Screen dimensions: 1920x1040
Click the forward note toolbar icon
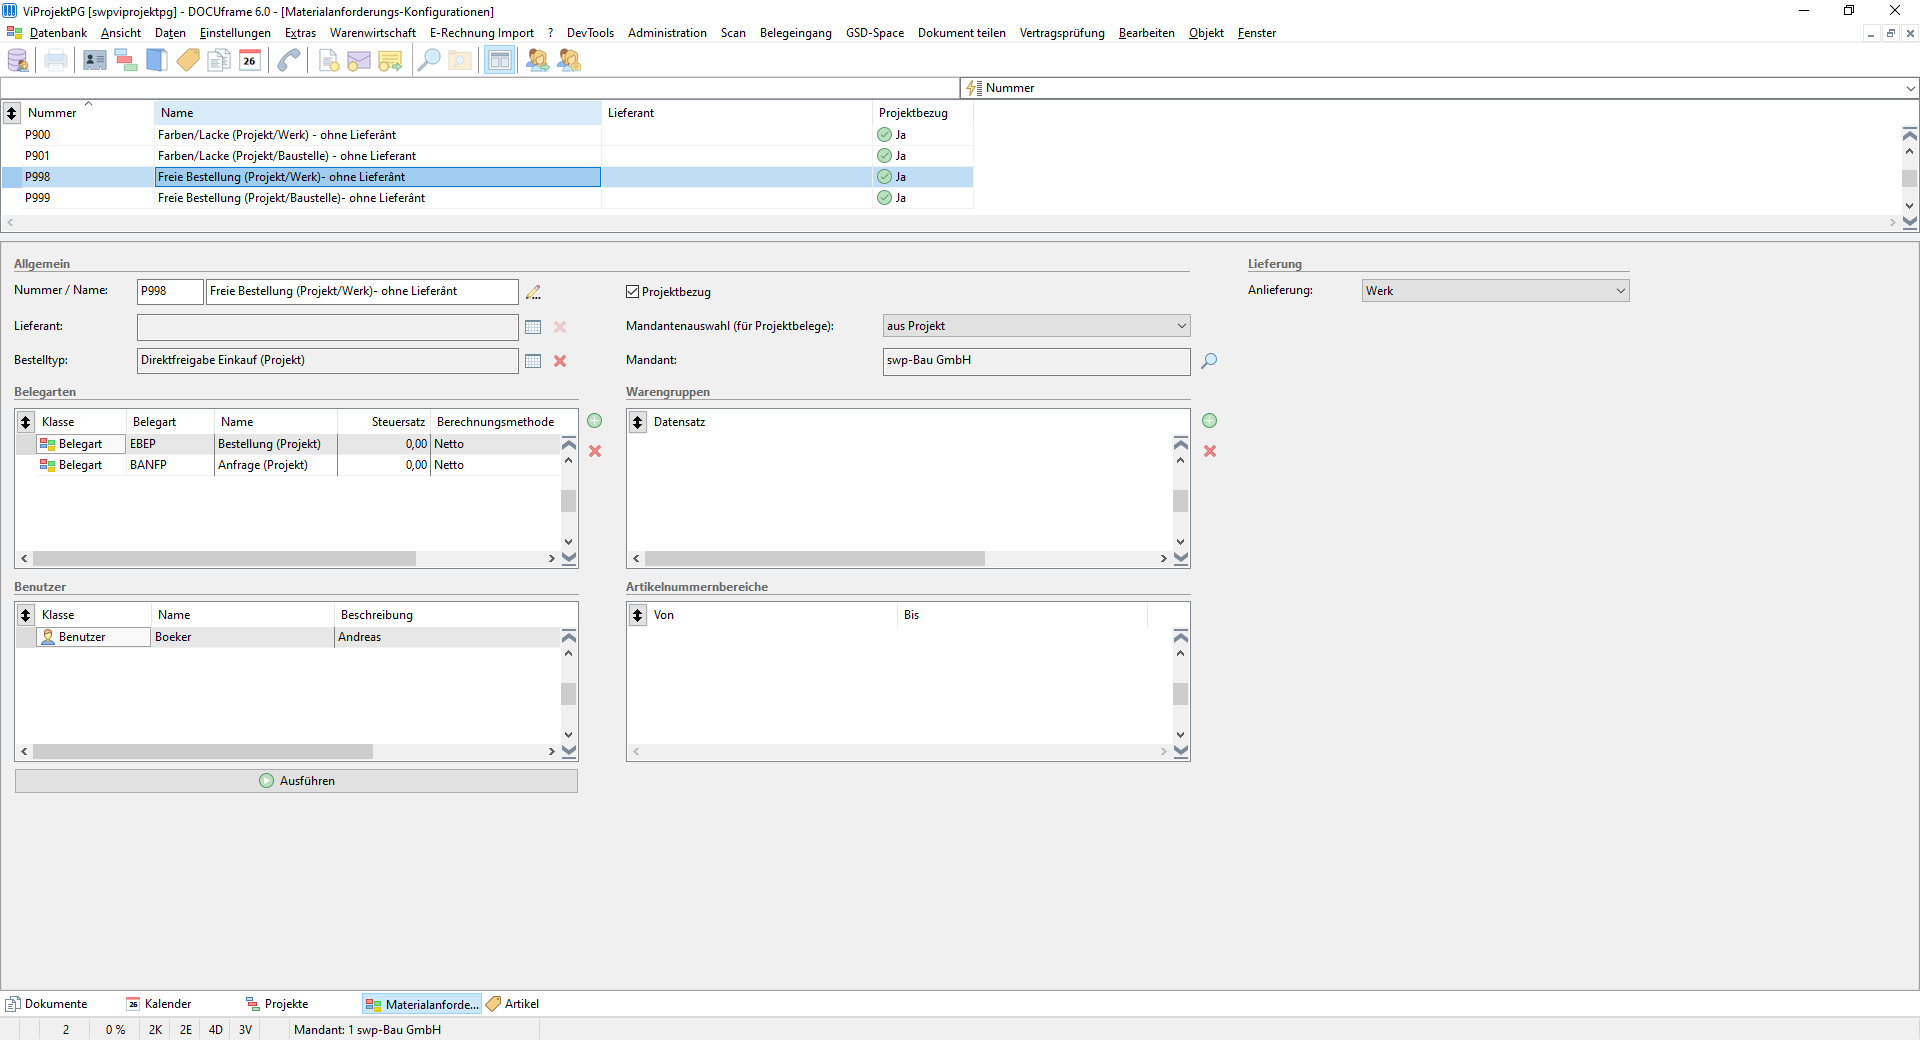(x=390, y=61)
